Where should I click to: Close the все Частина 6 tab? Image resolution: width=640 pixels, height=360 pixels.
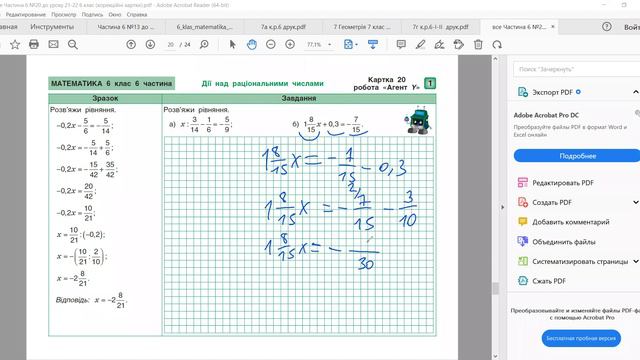click(553, 27)
